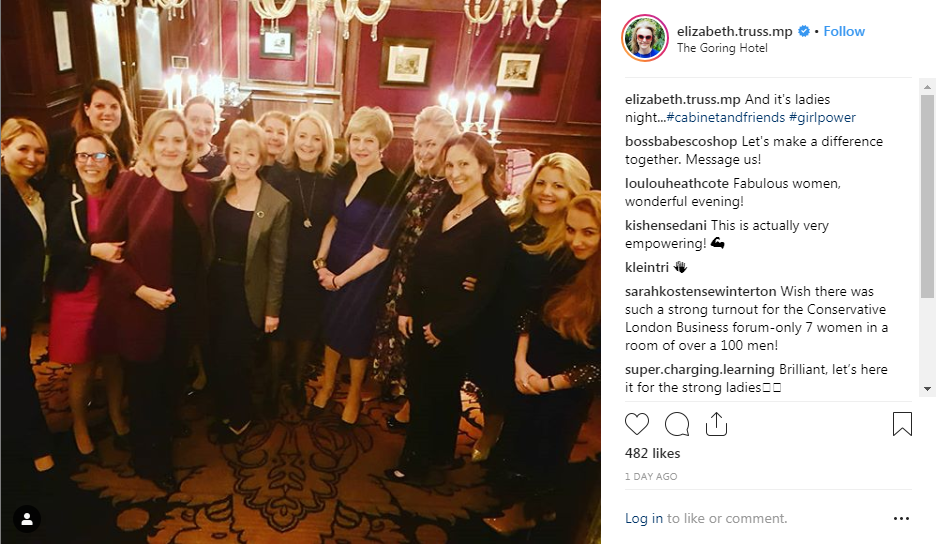Like the post with the heart icon
This screenshot has width=936, height=544.
coord(637,424)
